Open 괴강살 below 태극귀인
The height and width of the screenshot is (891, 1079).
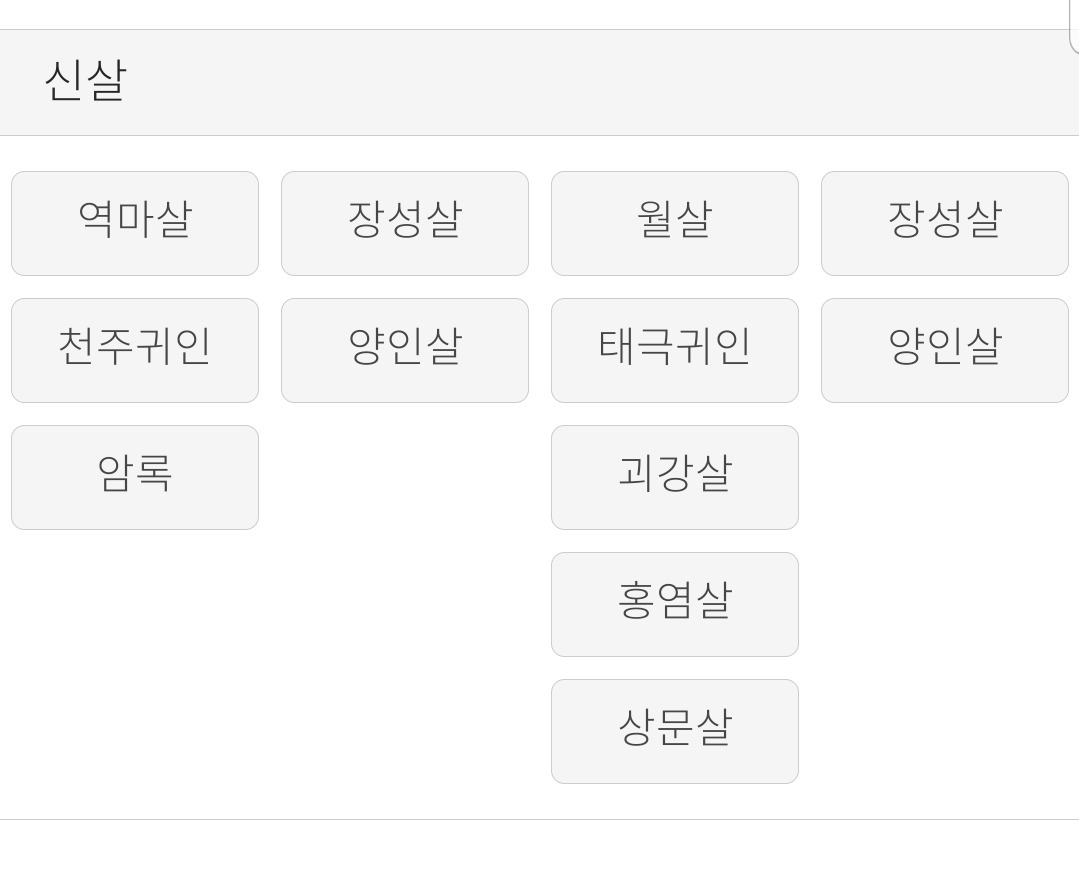point(674,477)
